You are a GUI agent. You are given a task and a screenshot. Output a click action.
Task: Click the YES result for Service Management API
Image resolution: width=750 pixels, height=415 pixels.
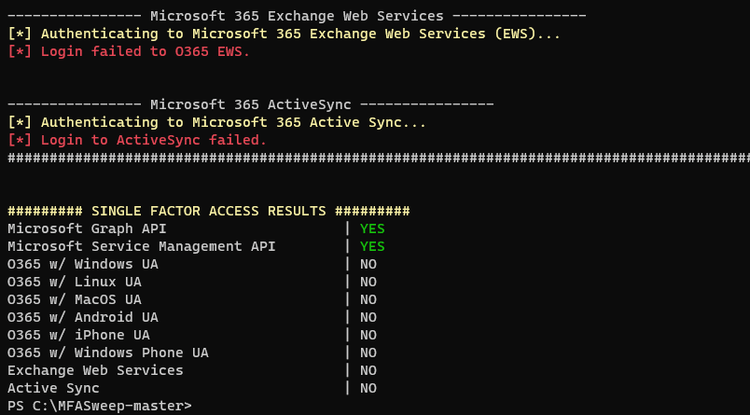pos(372,246)
